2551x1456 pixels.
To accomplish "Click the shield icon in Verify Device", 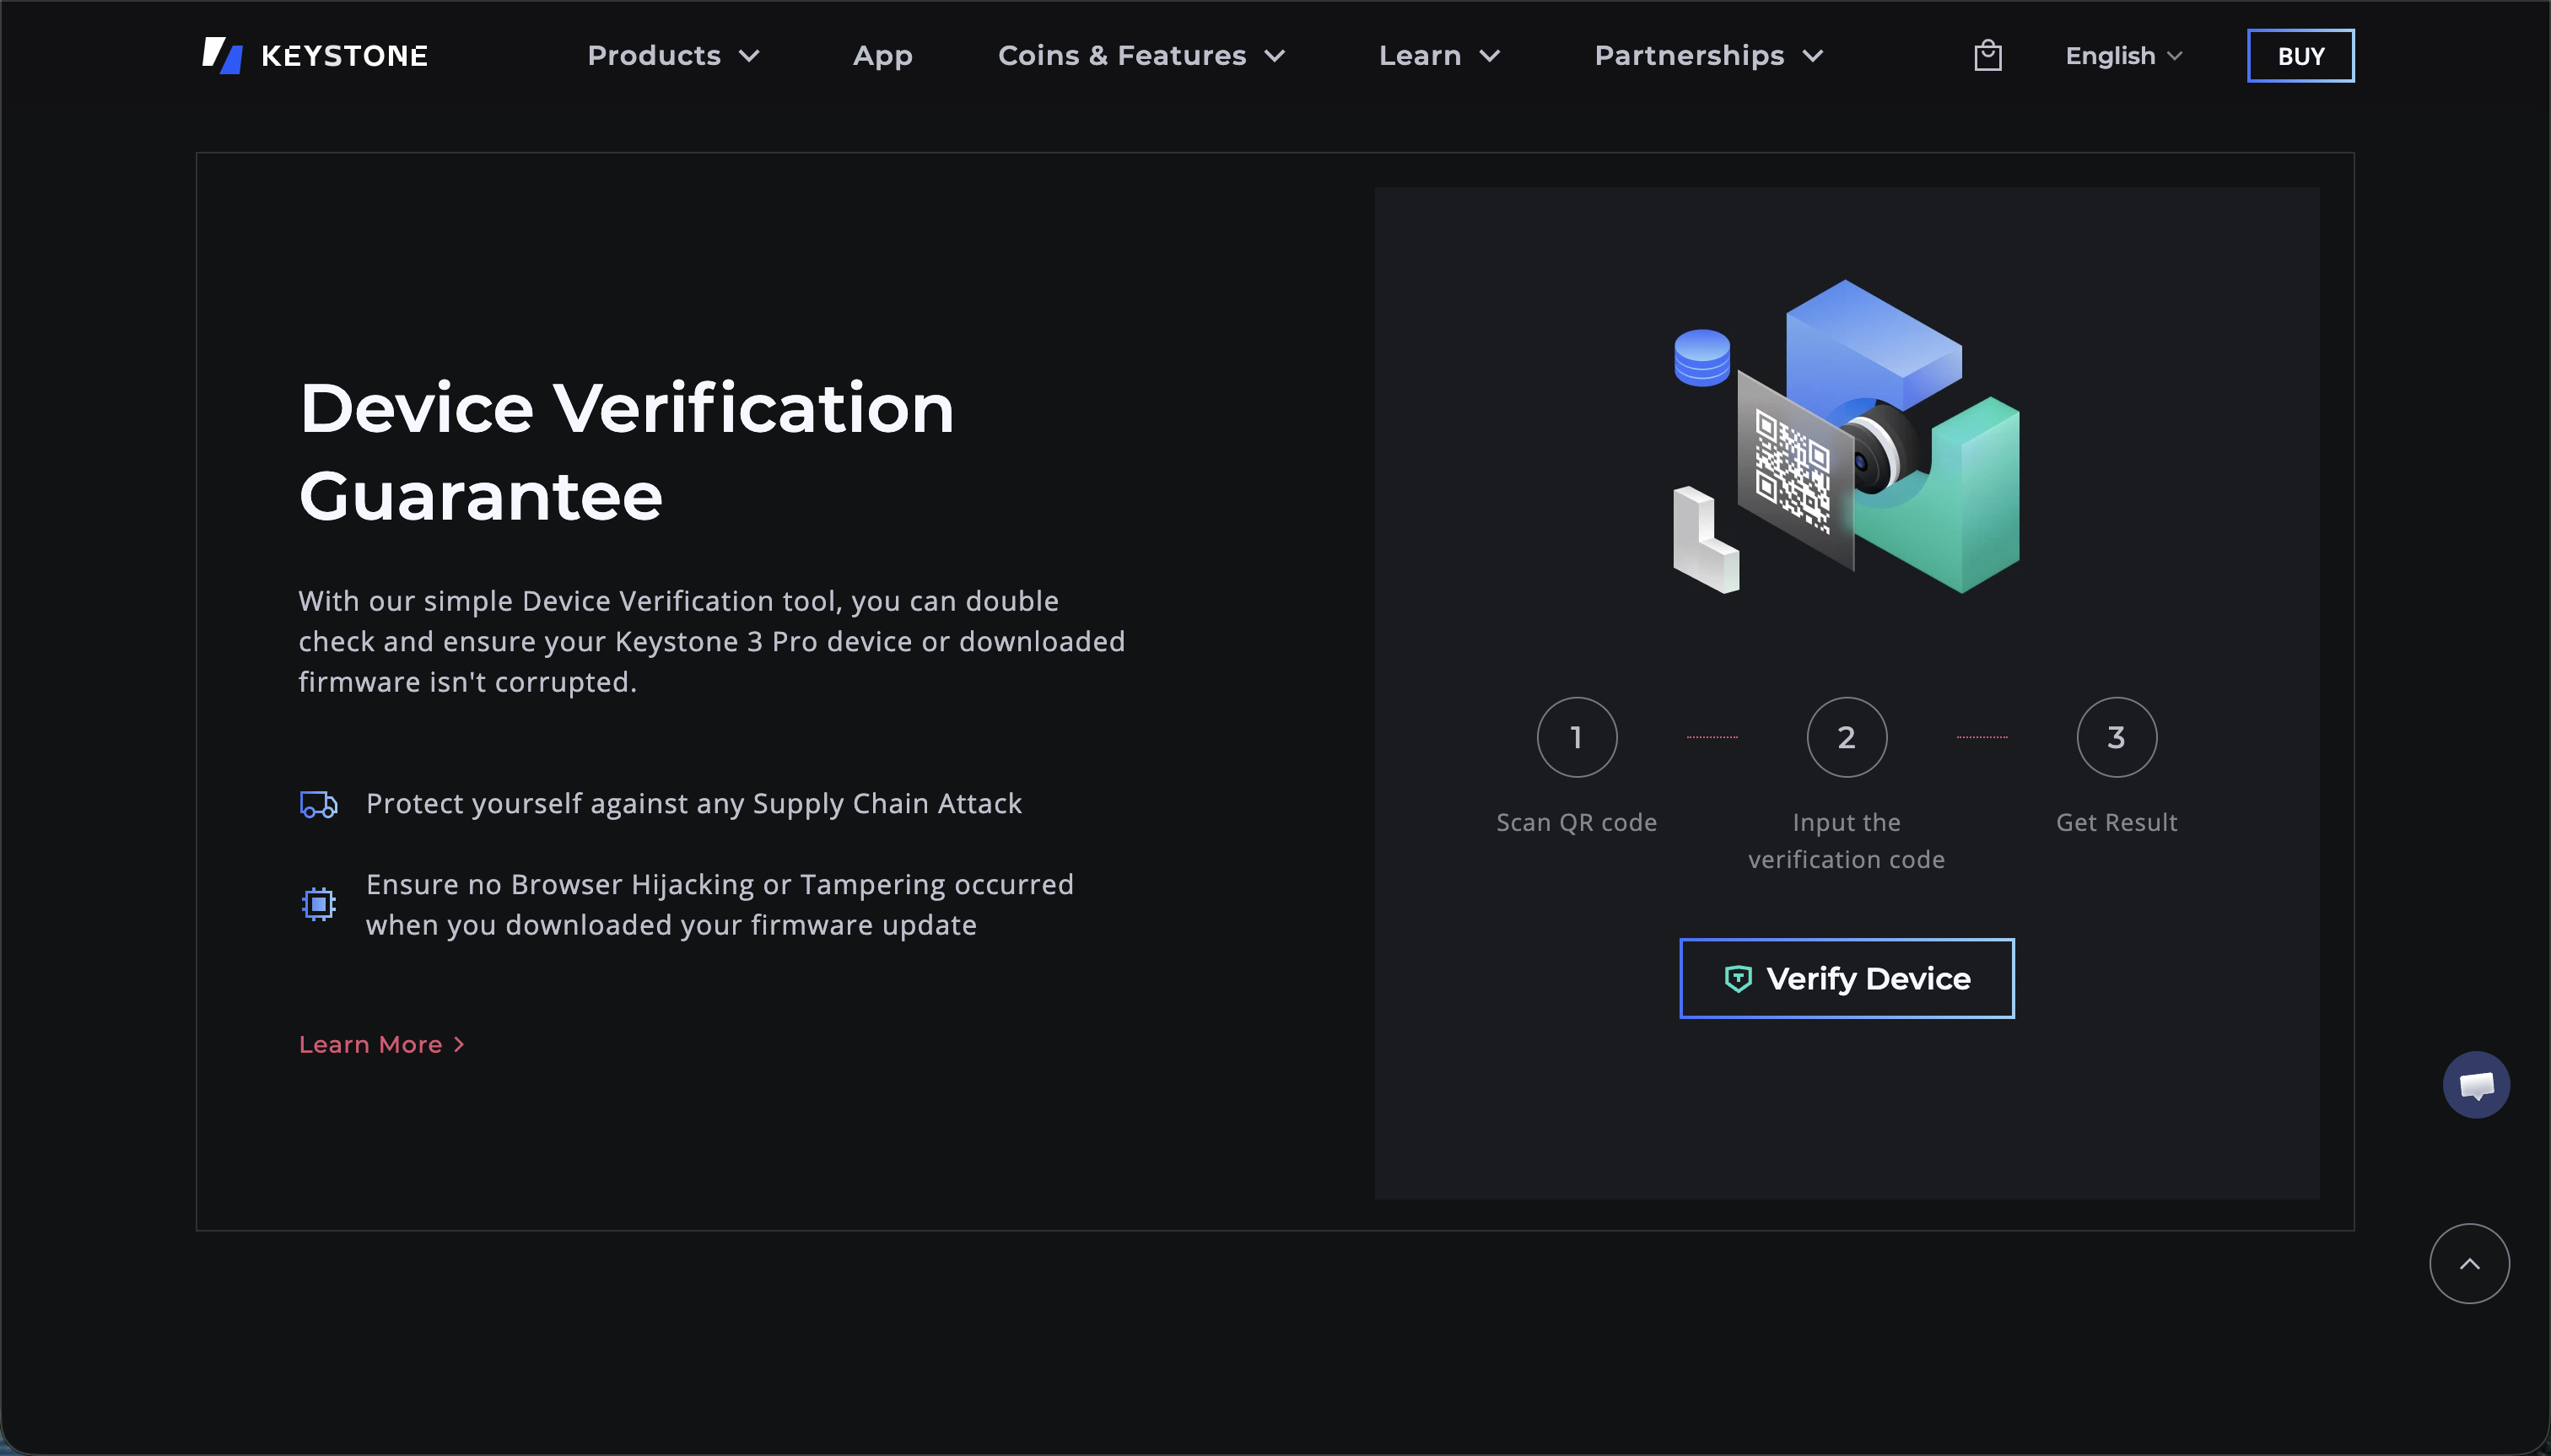I will click(1738, 978).
